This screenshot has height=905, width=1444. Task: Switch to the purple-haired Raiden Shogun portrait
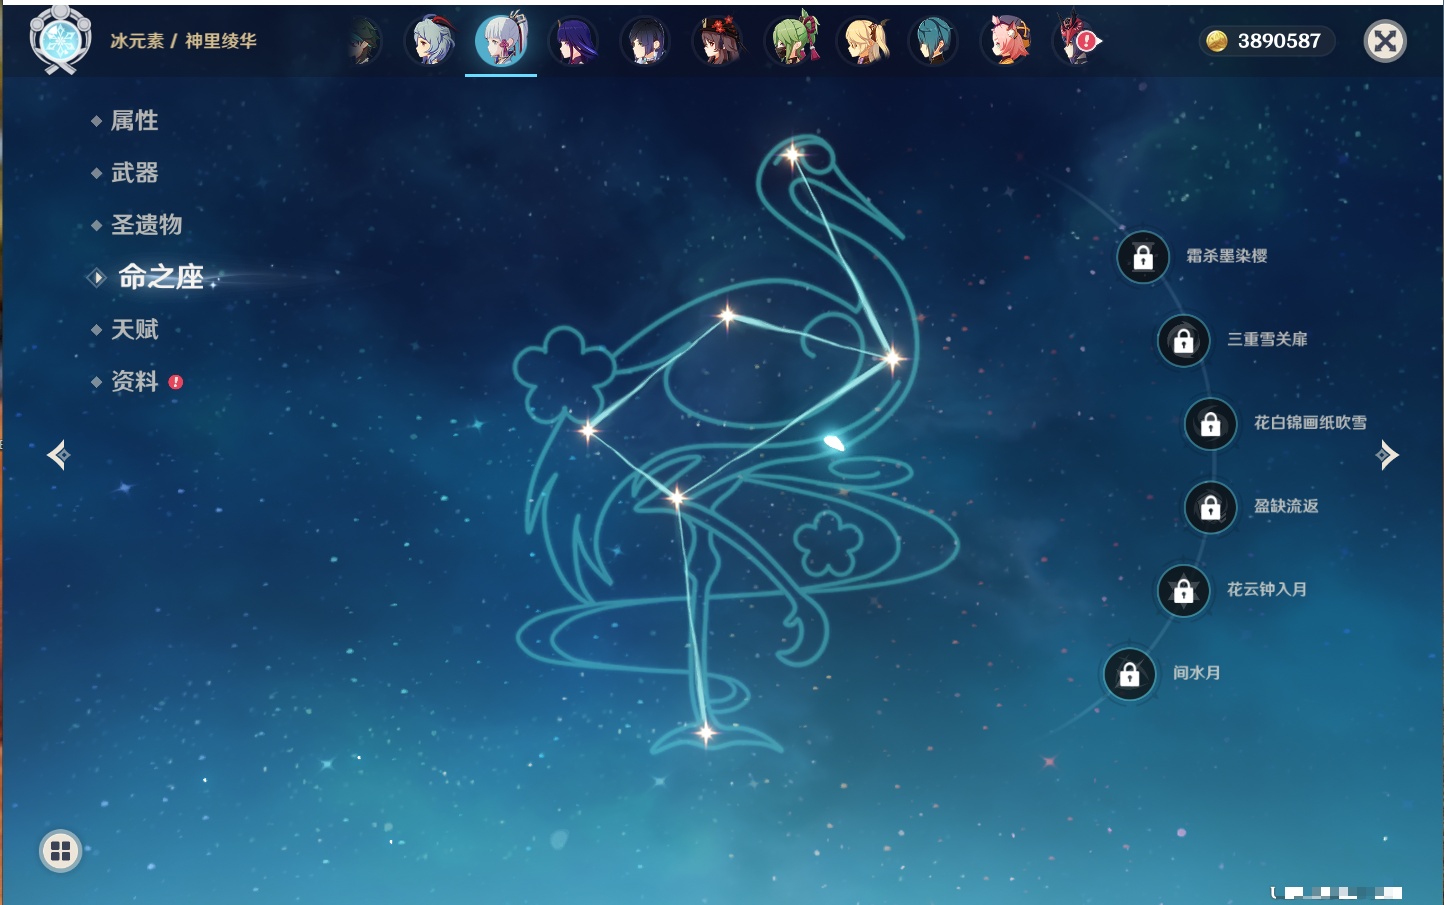coord(573,41)
